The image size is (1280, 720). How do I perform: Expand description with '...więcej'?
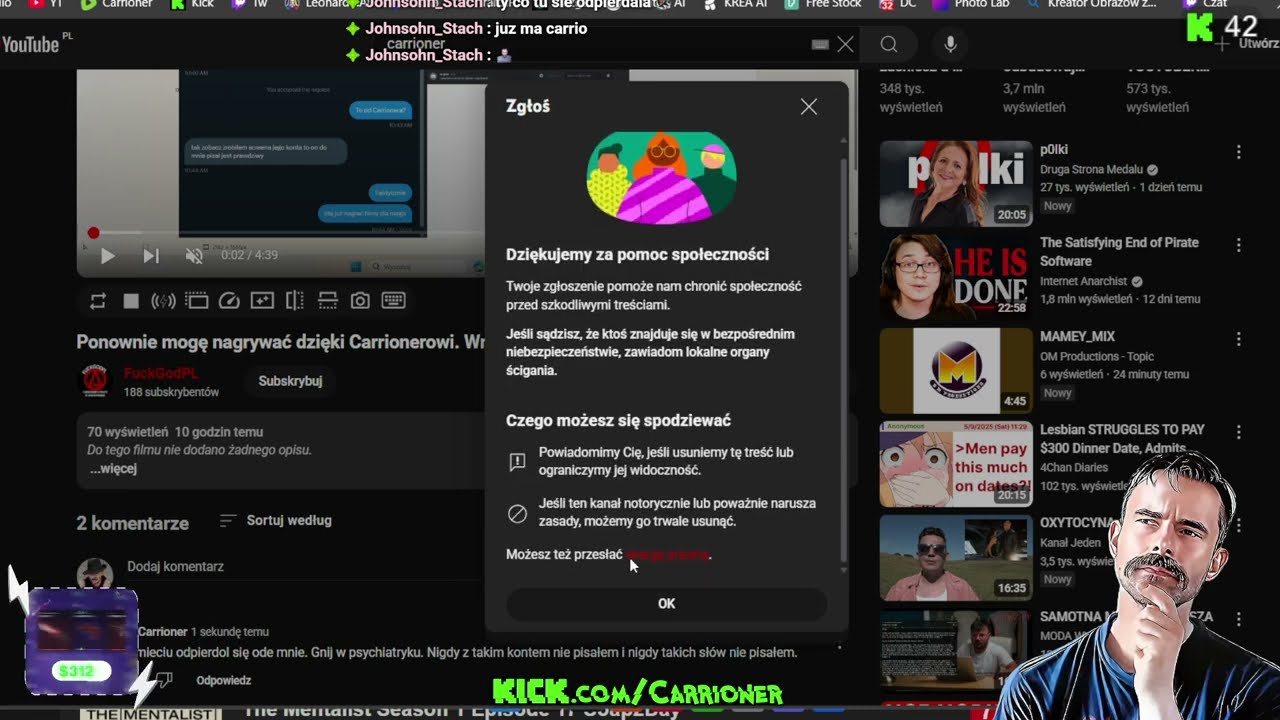[x=112, y=468]
